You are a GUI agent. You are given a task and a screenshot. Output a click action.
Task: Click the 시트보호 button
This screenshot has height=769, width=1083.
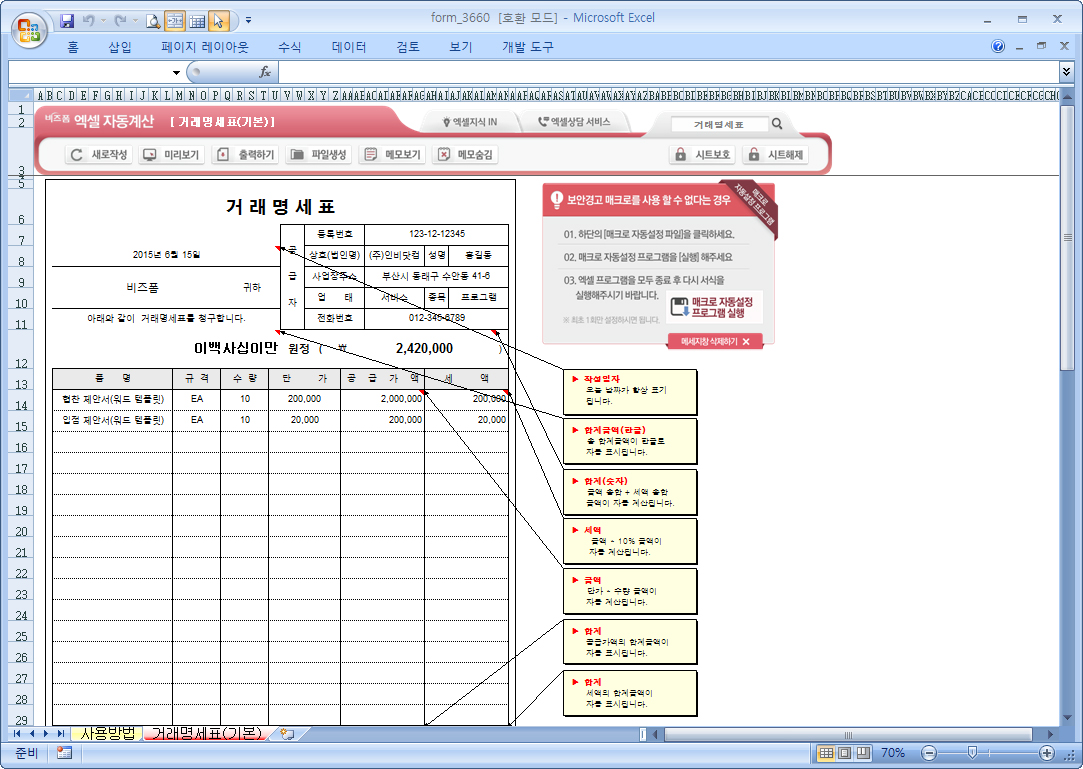pos(703,155)
